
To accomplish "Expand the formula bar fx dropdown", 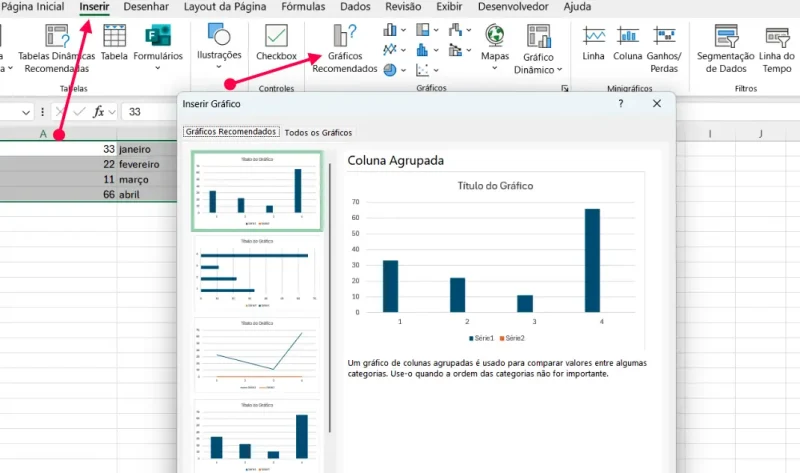I will click(x=112, y=112).
